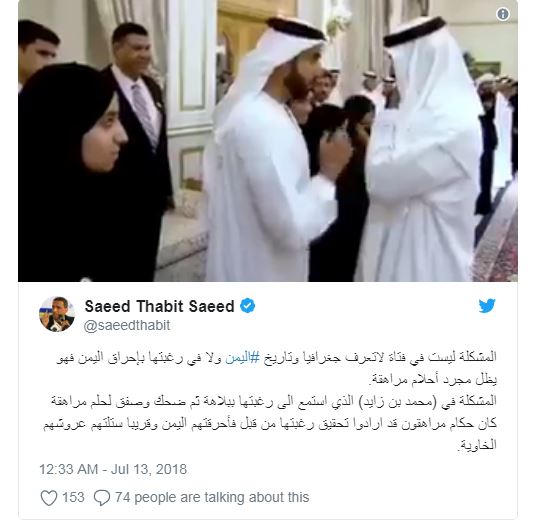545x526 pixels.
Task: Open the 153 likes count
Action: click(73, 497)
